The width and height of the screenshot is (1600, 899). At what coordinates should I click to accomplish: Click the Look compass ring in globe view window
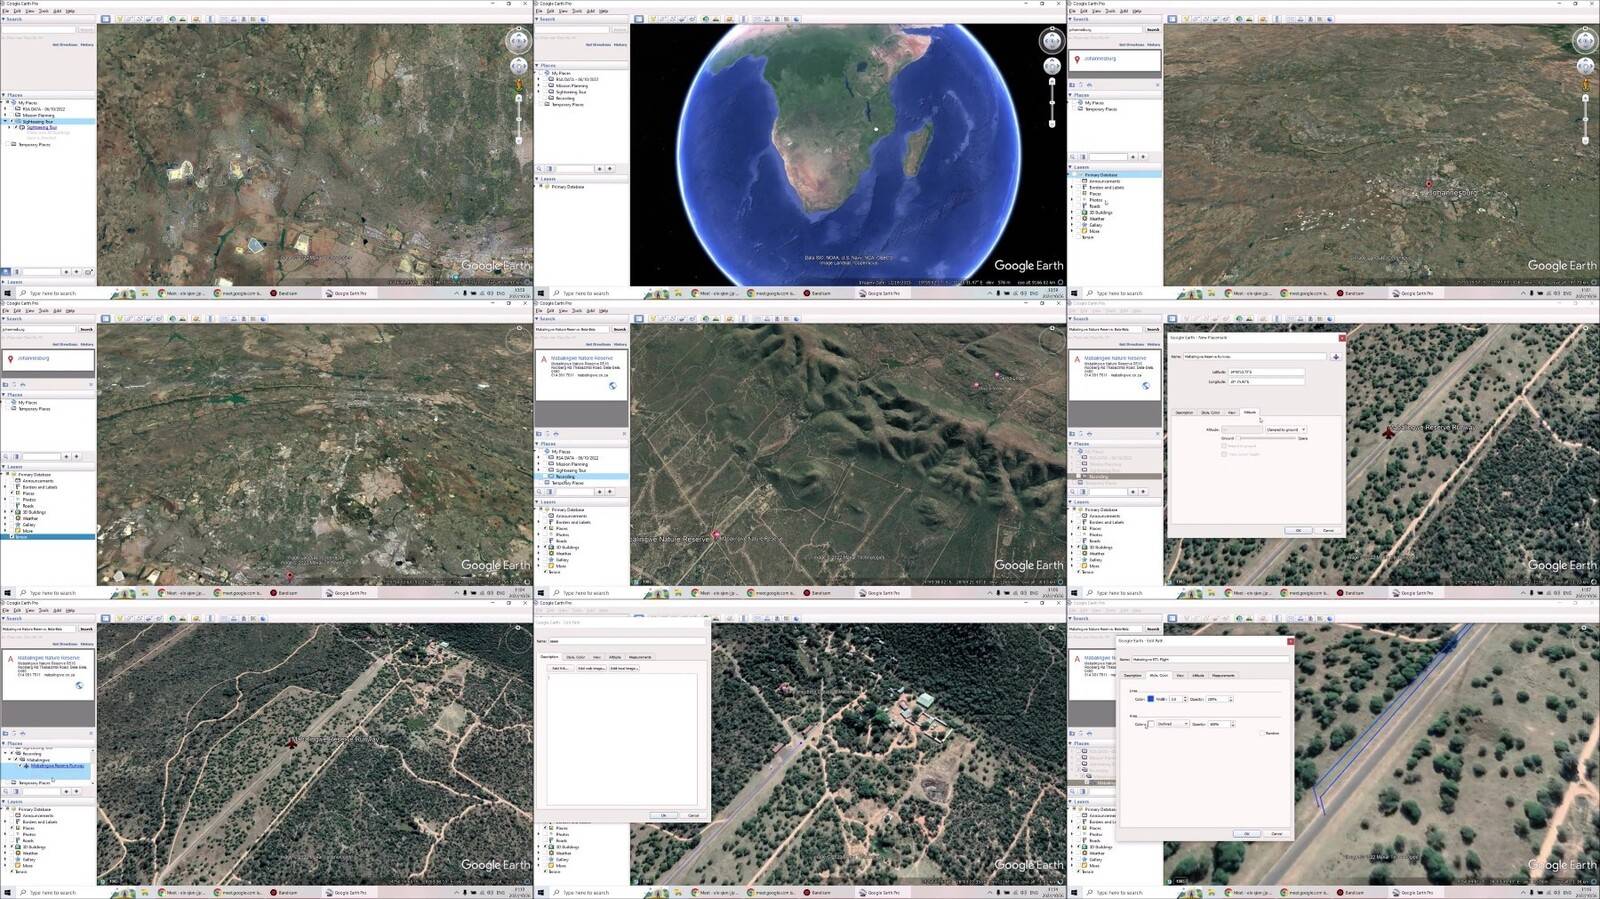tap(1051, 40)
